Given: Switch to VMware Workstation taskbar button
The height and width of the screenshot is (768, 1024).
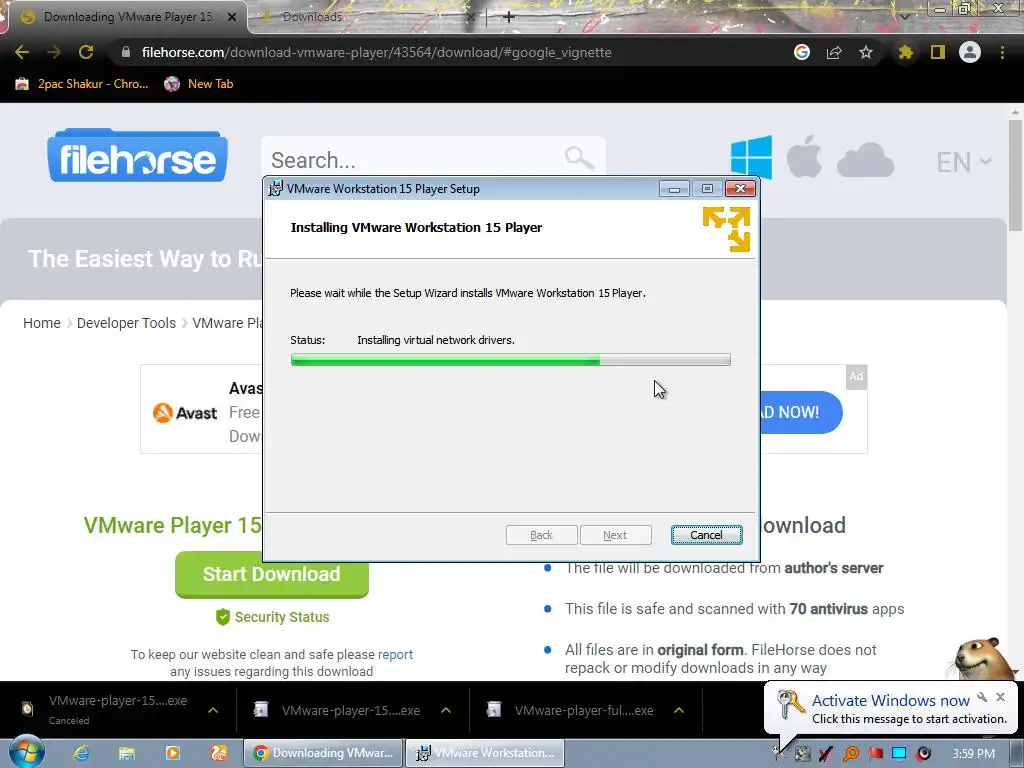Looking at the screenshot, I should [485, 753].
